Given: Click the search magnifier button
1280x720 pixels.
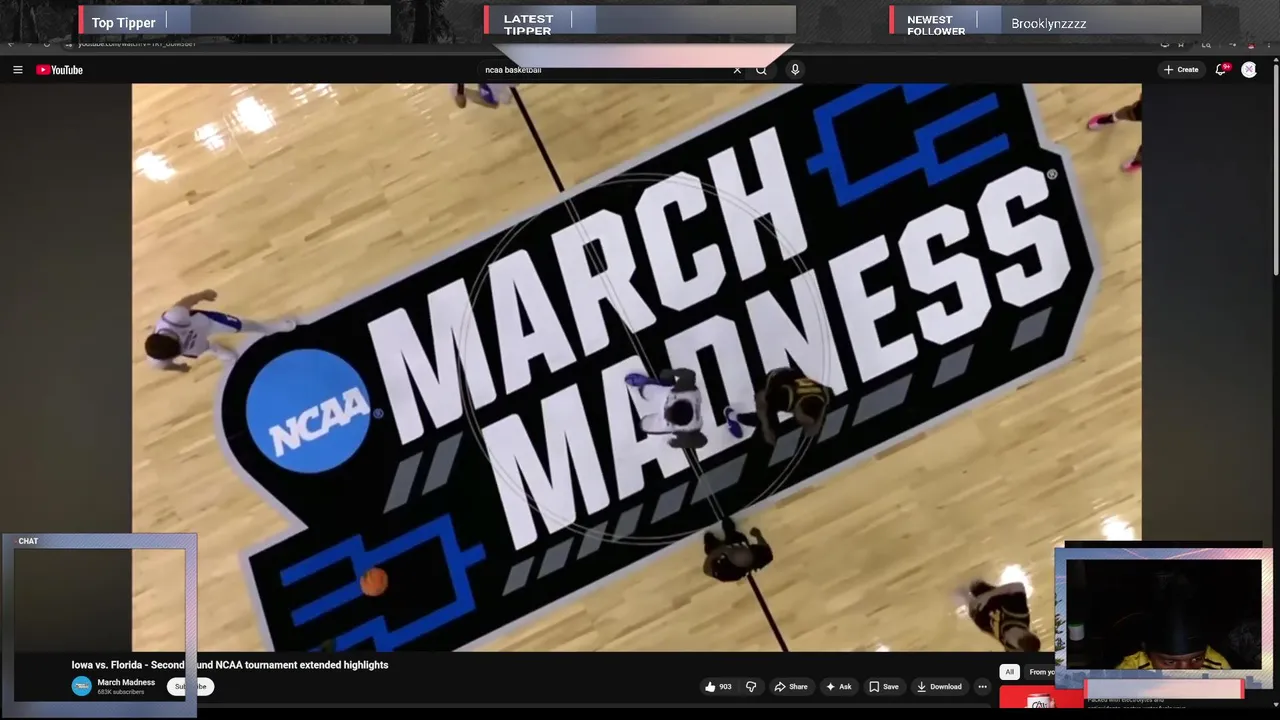Looking at the screenshot, I should point(761,70).
